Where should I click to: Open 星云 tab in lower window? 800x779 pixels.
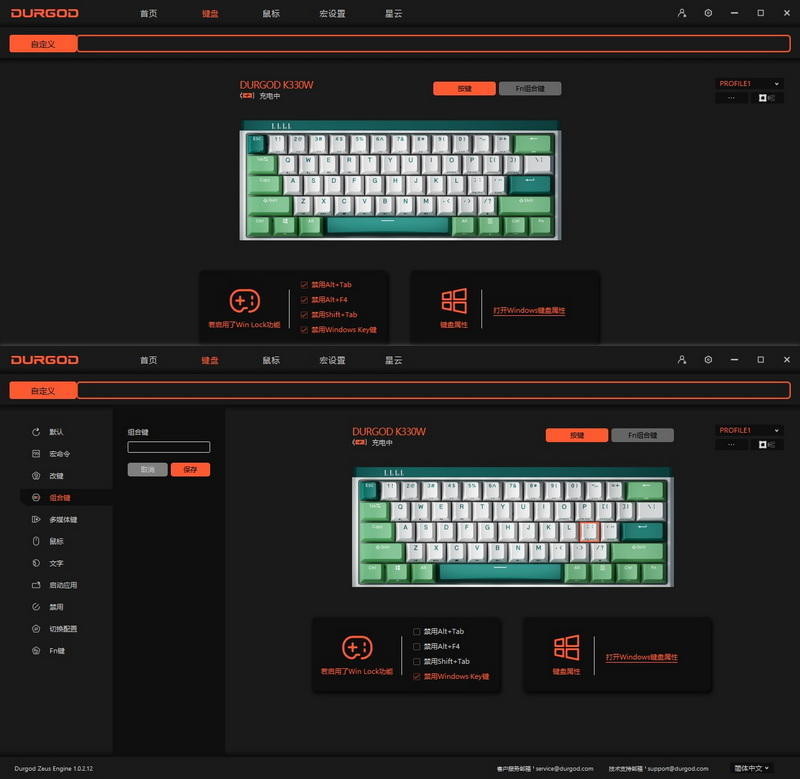tap(393, 360)
